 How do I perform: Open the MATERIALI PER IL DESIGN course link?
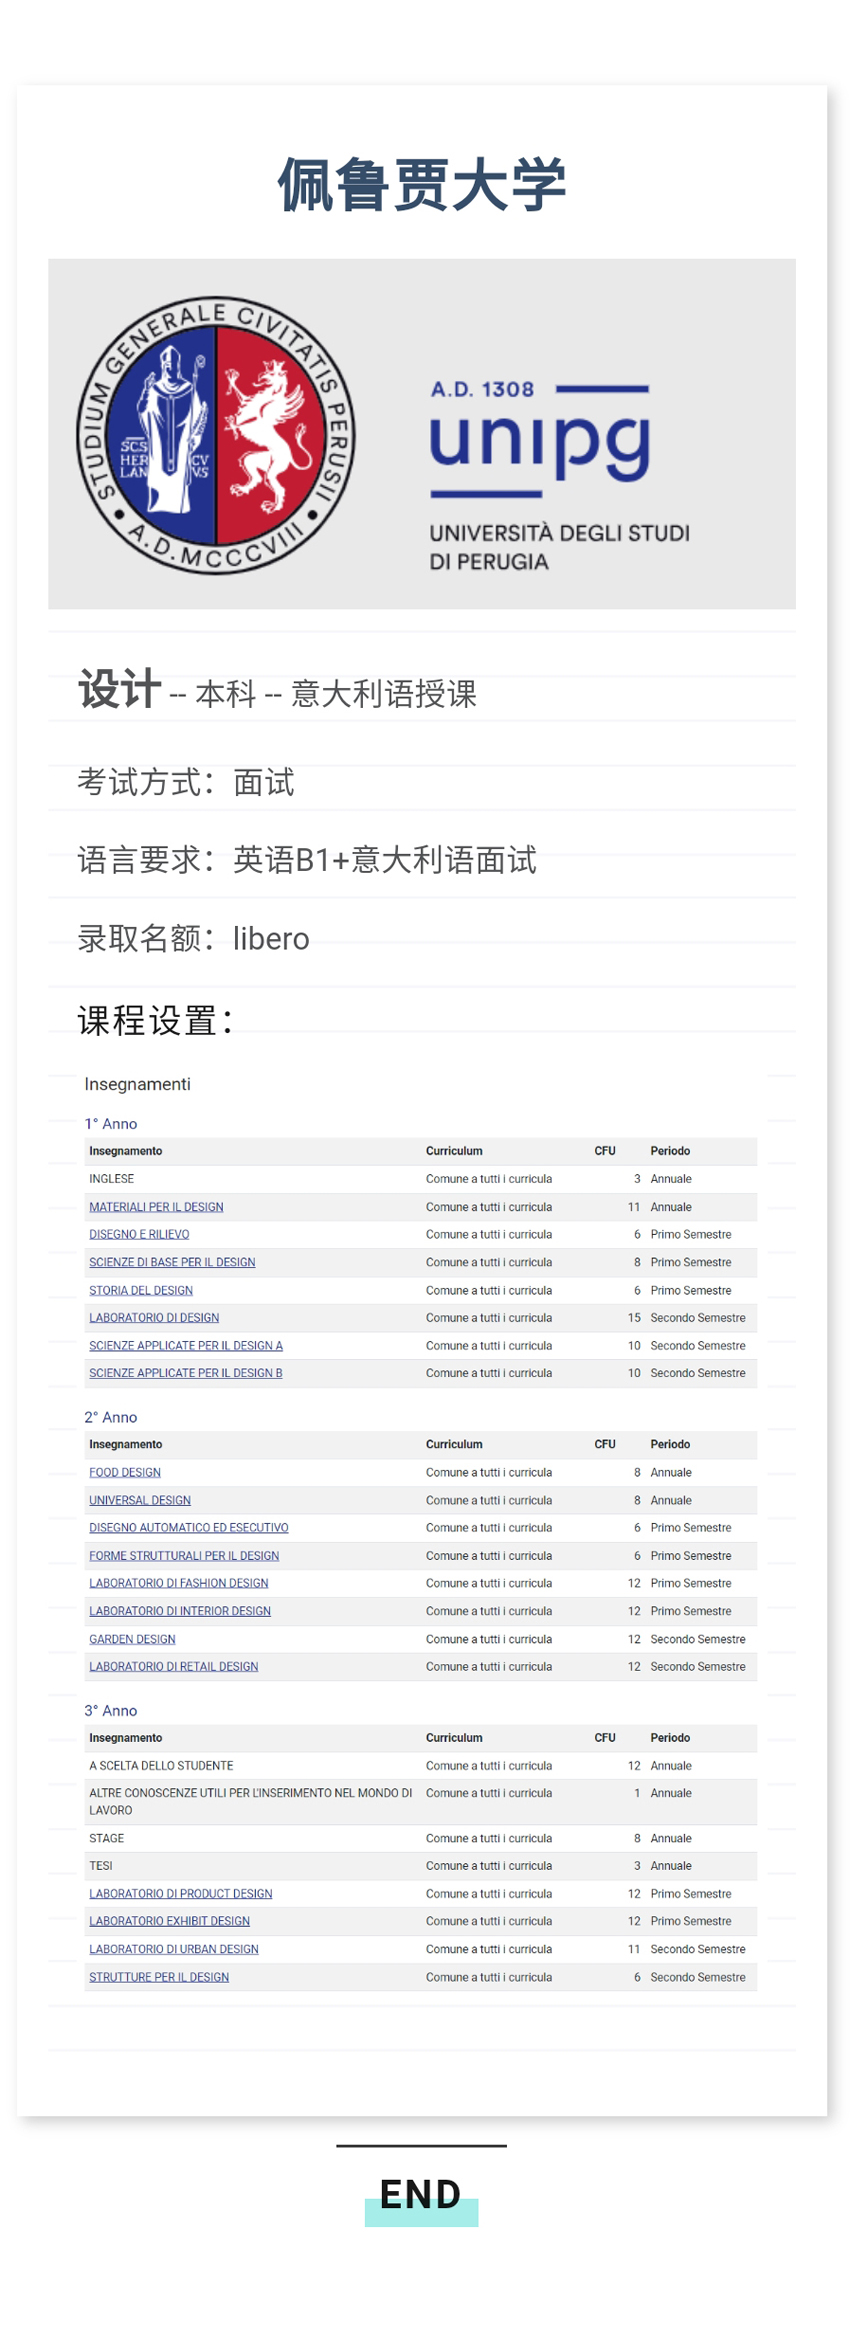(x=156, y=1207)
